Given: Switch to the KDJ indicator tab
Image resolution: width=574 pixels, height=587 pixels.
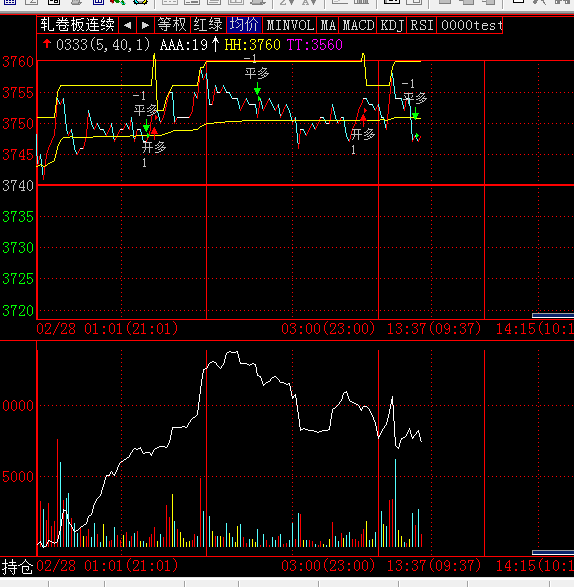Looking at the screenshot, I should [392, 25].
